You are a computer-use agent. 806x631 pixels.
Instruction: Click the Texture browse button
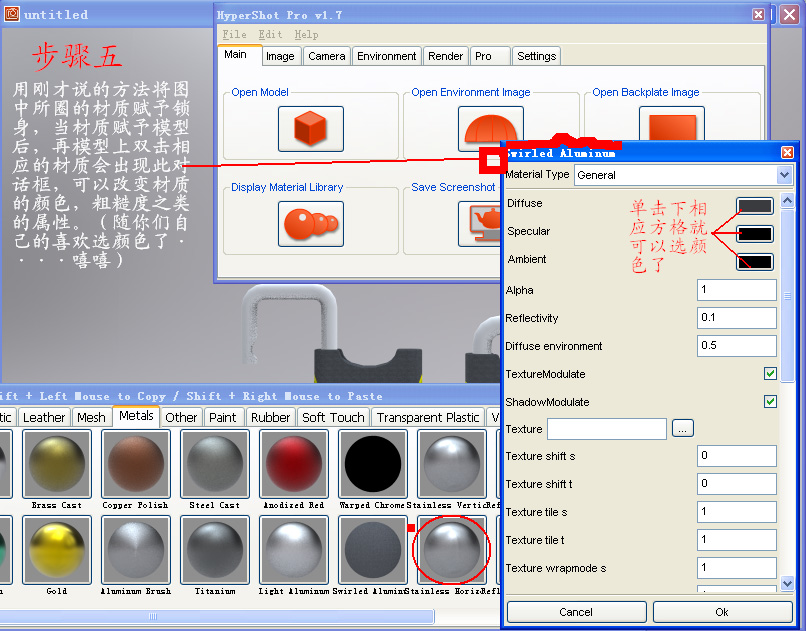coord(683,429)
